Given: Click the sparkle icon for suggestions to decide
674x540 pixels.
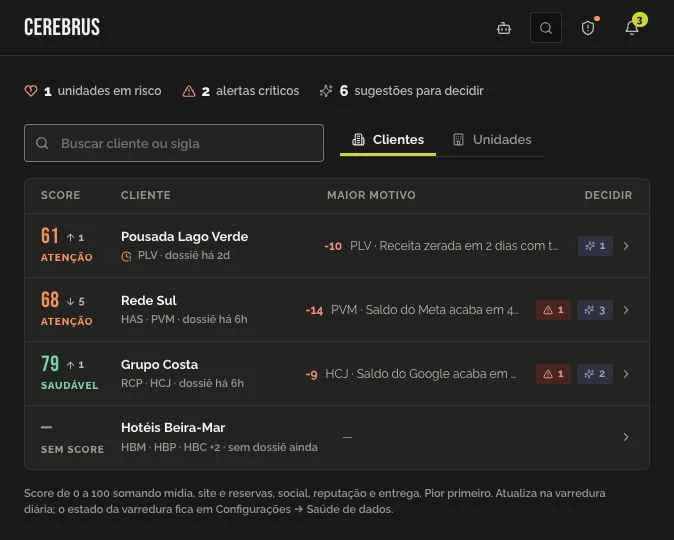Looking at the screenshot, I should pos(326,91).
